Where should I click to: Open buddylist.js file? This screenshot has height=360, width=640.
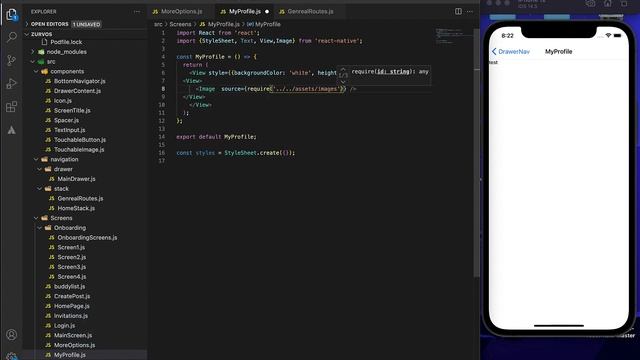(x=69, y=287)
